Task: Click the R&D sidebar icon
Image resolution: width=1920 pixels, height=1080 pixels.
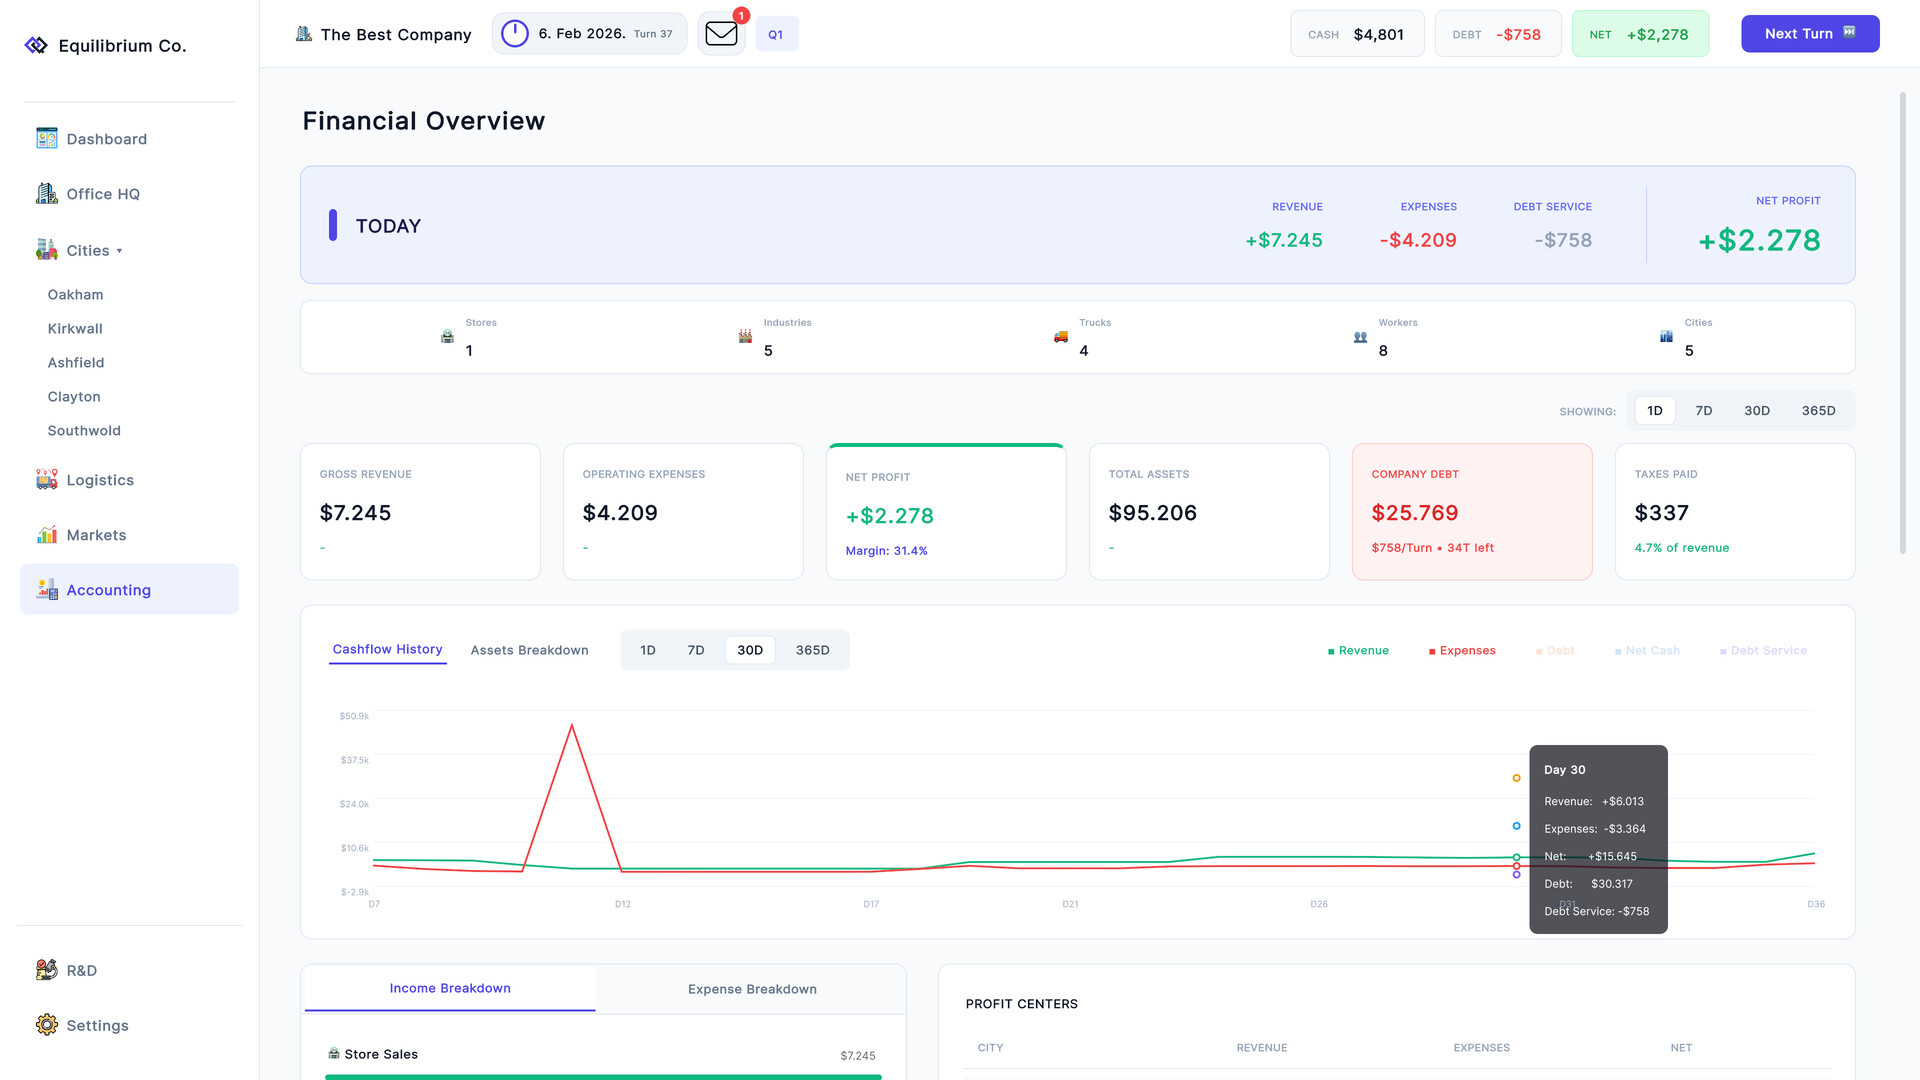Action: click(47, 969)
